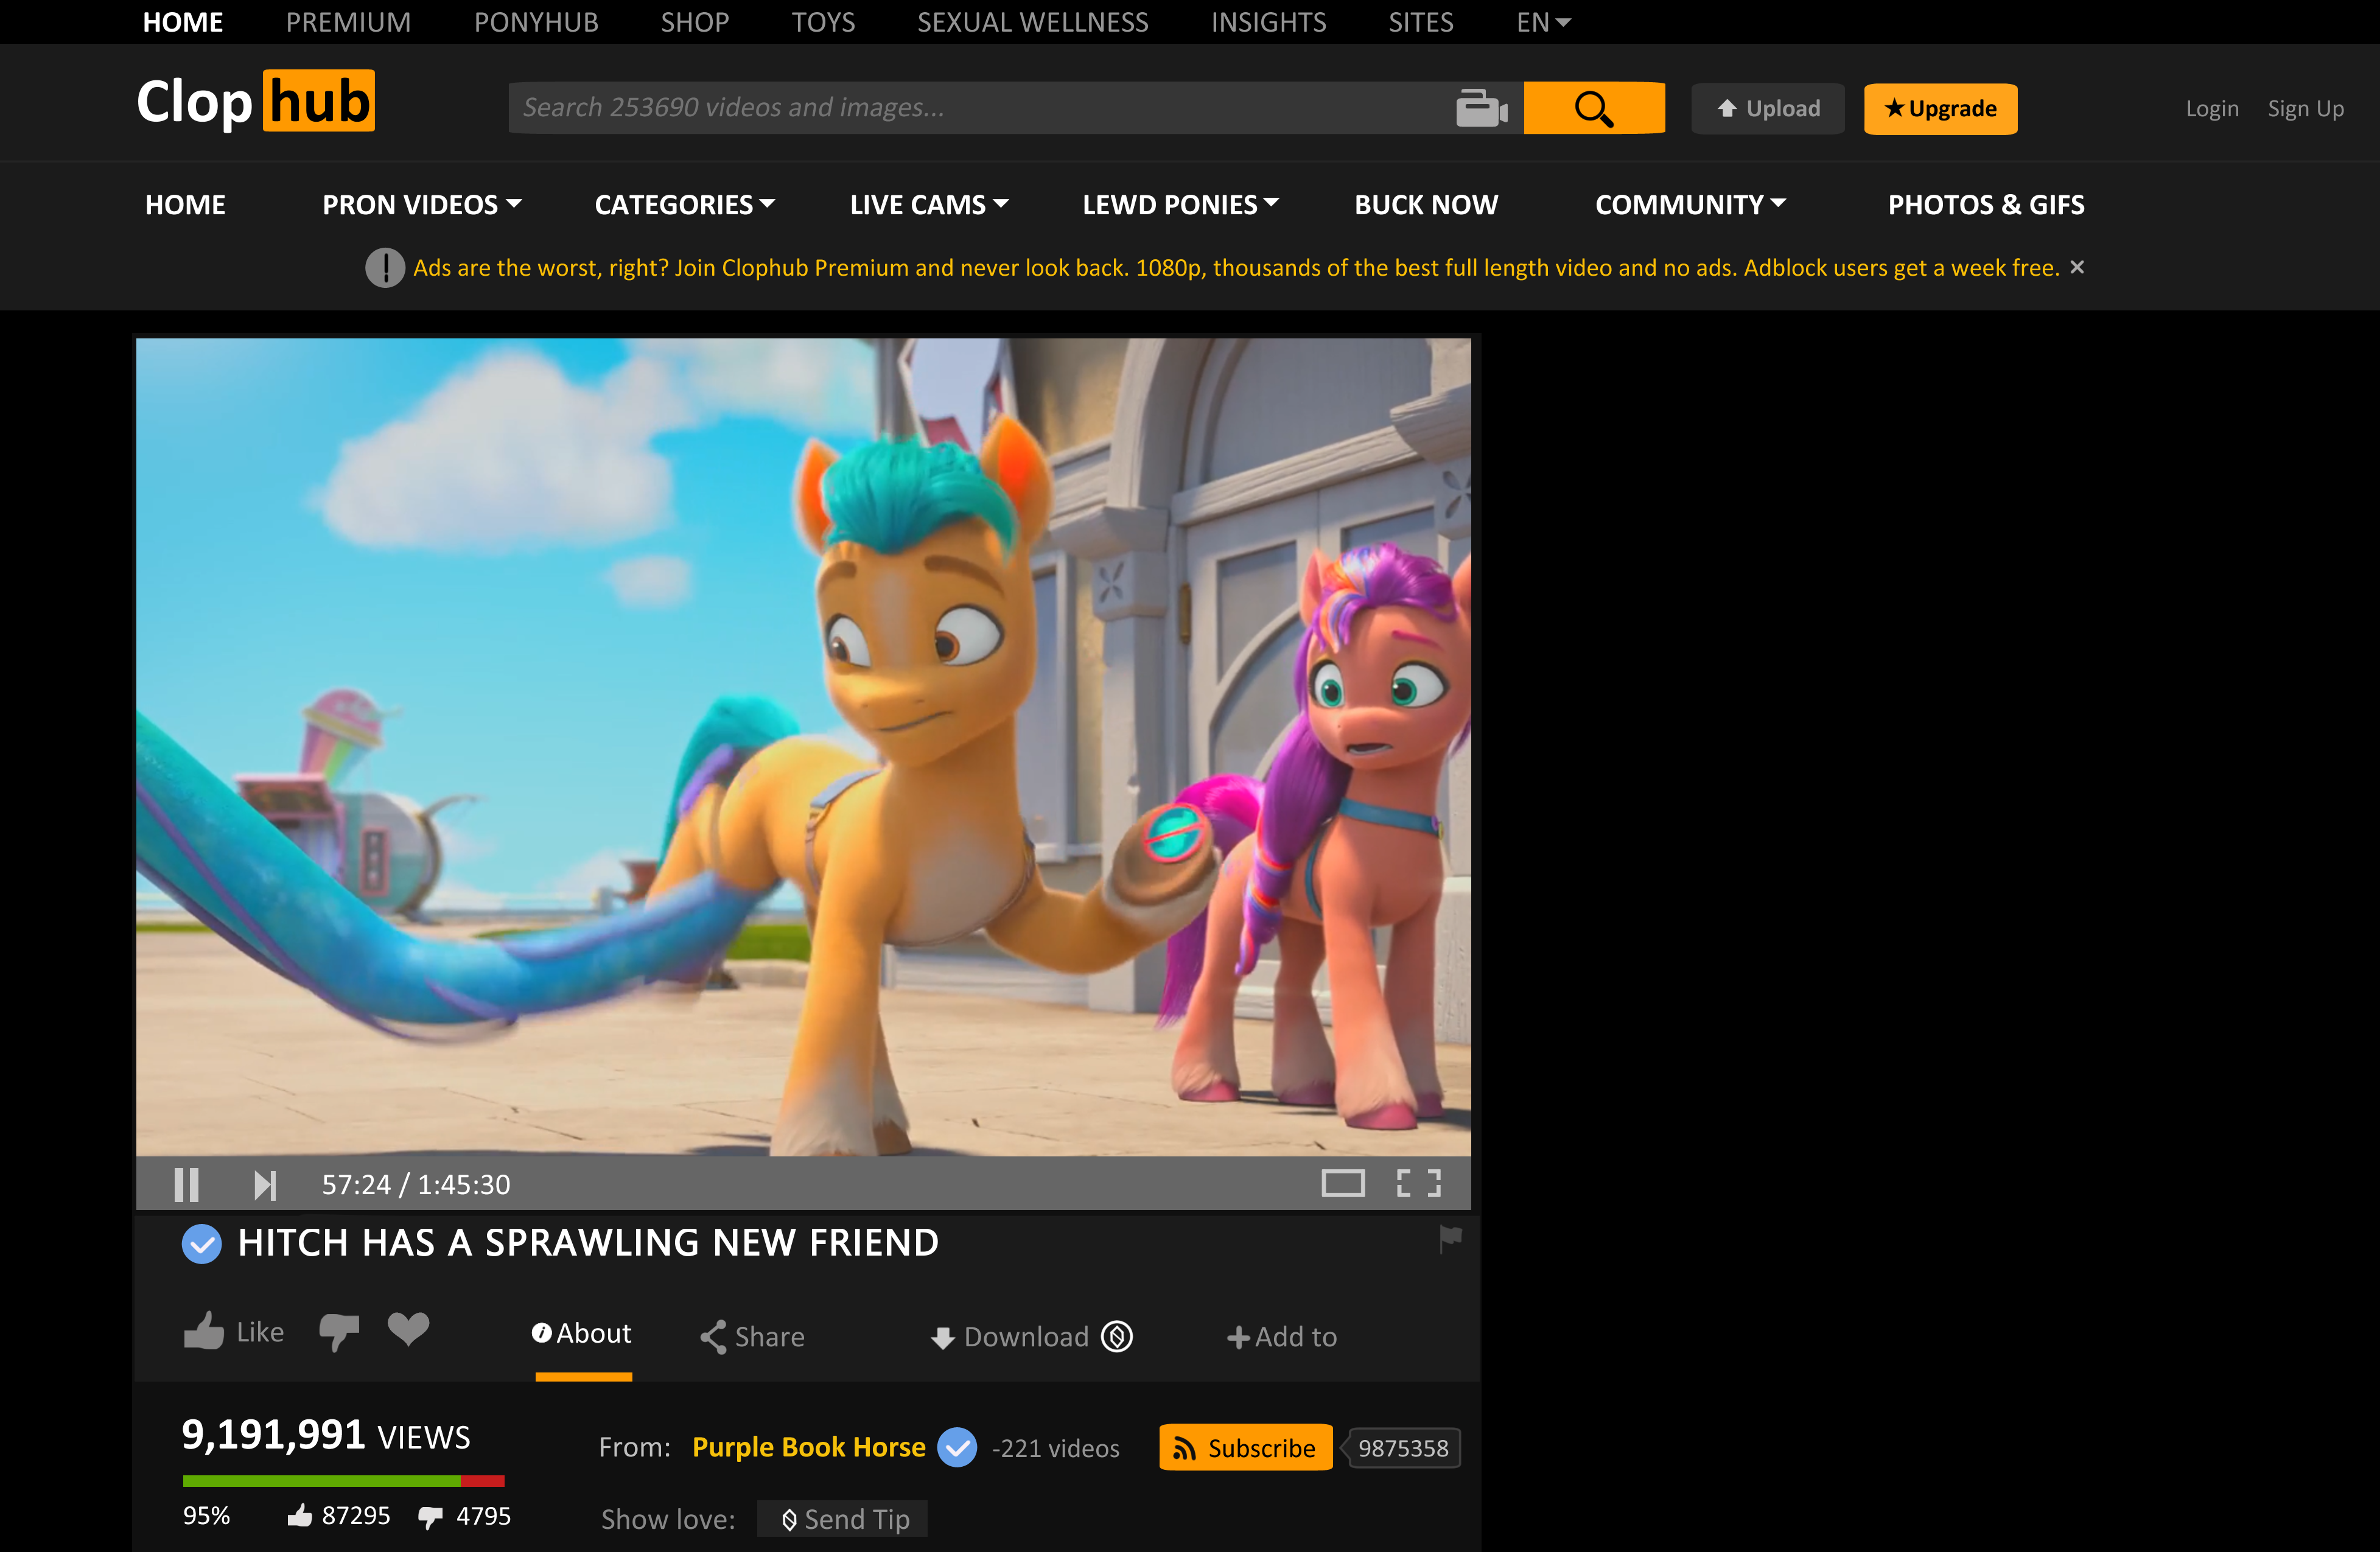This screenshot has height=1552, width=2380.
Task: Expand the Categories dropdown menu
Action: (684, 205)
